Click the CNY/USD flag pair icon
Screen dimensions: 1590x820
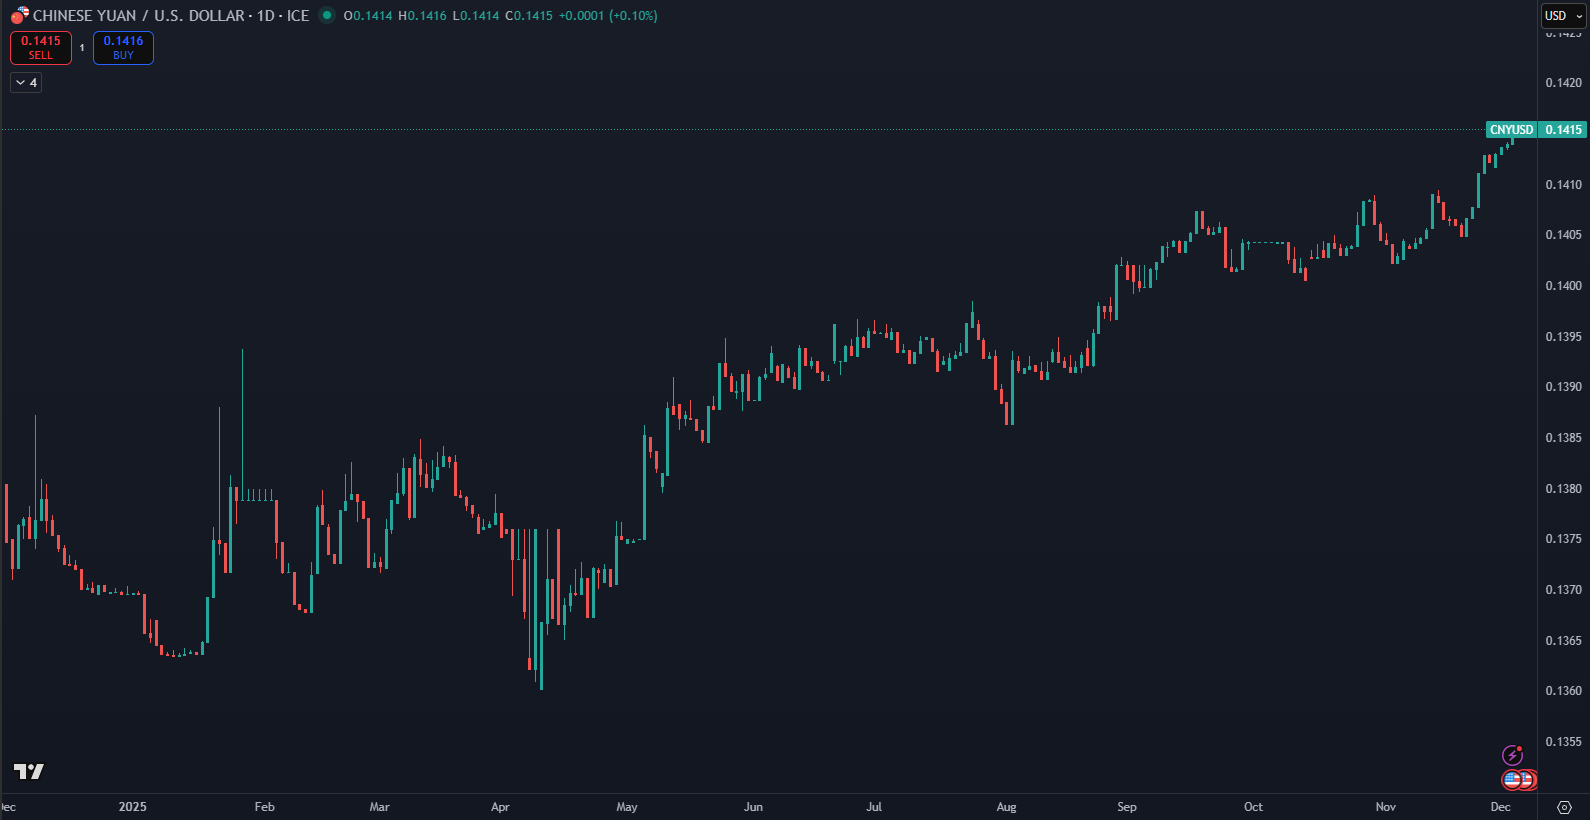pyautogui.click(x=20, y=15)
